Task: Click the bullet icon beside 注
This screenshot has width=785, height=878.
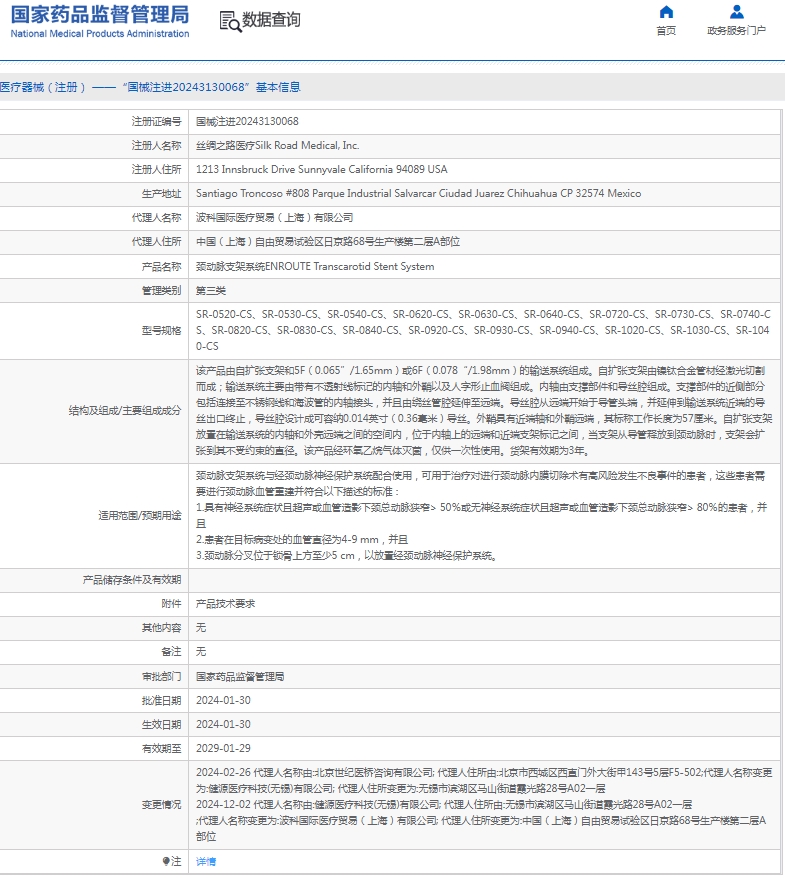Action: click(x=166, y=861)
